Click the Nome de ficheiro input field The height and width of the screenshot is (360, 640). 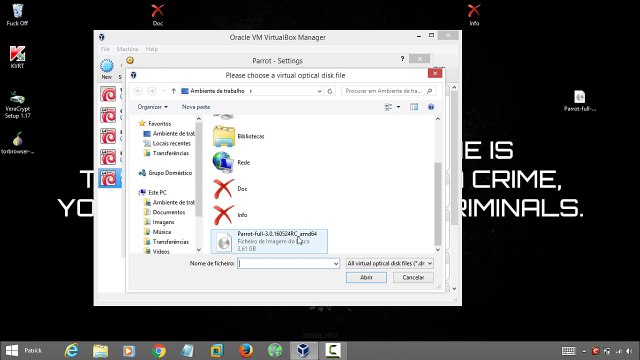pos(288,264)
